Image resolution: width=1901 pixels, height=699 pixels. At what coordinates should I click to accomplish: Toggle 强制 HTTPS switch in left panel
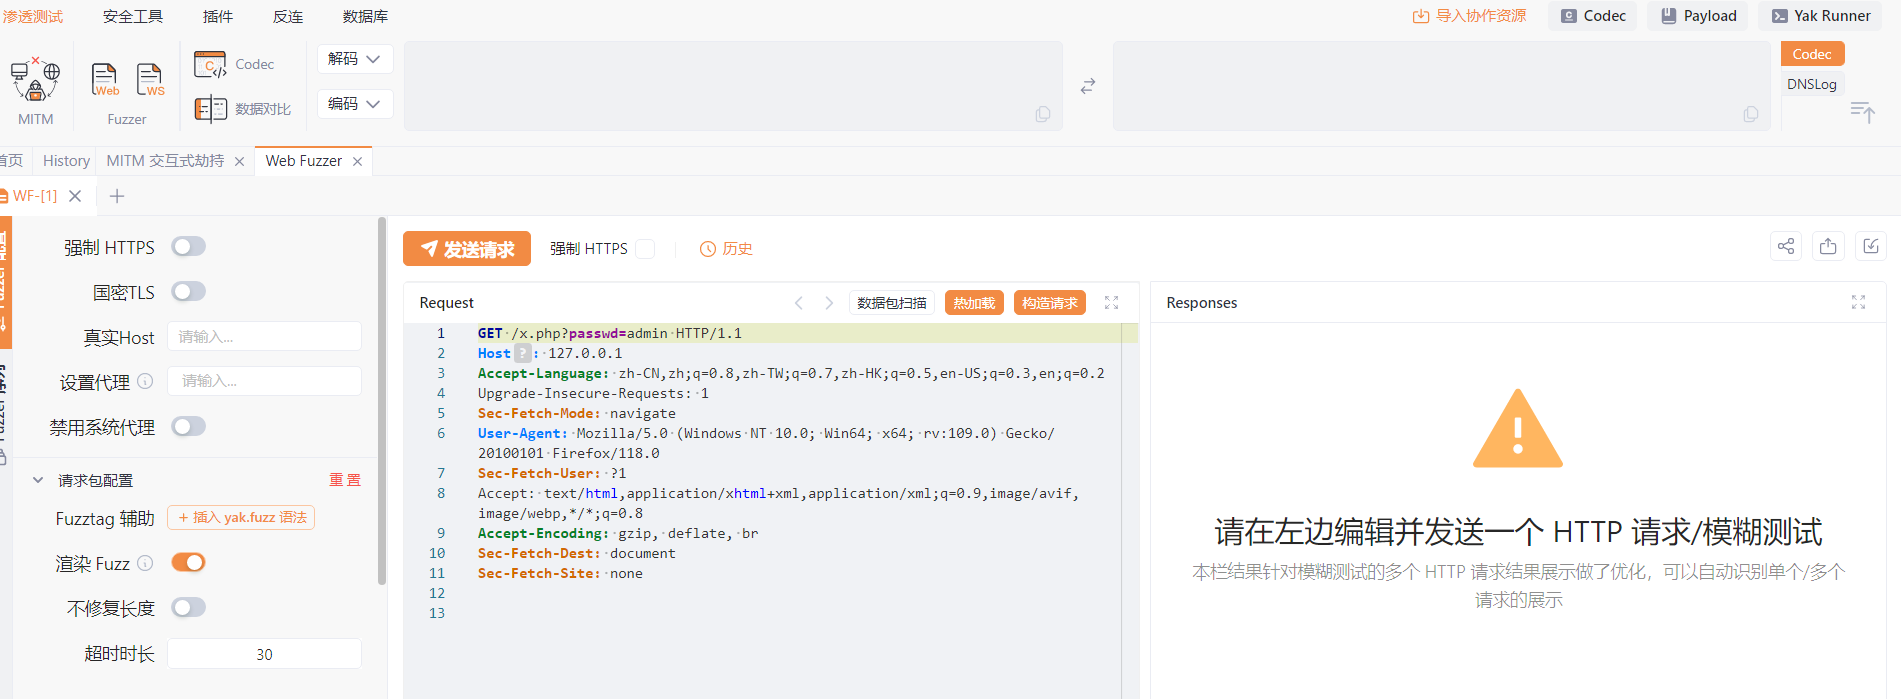pyautogui.click(x=188, y=246)
